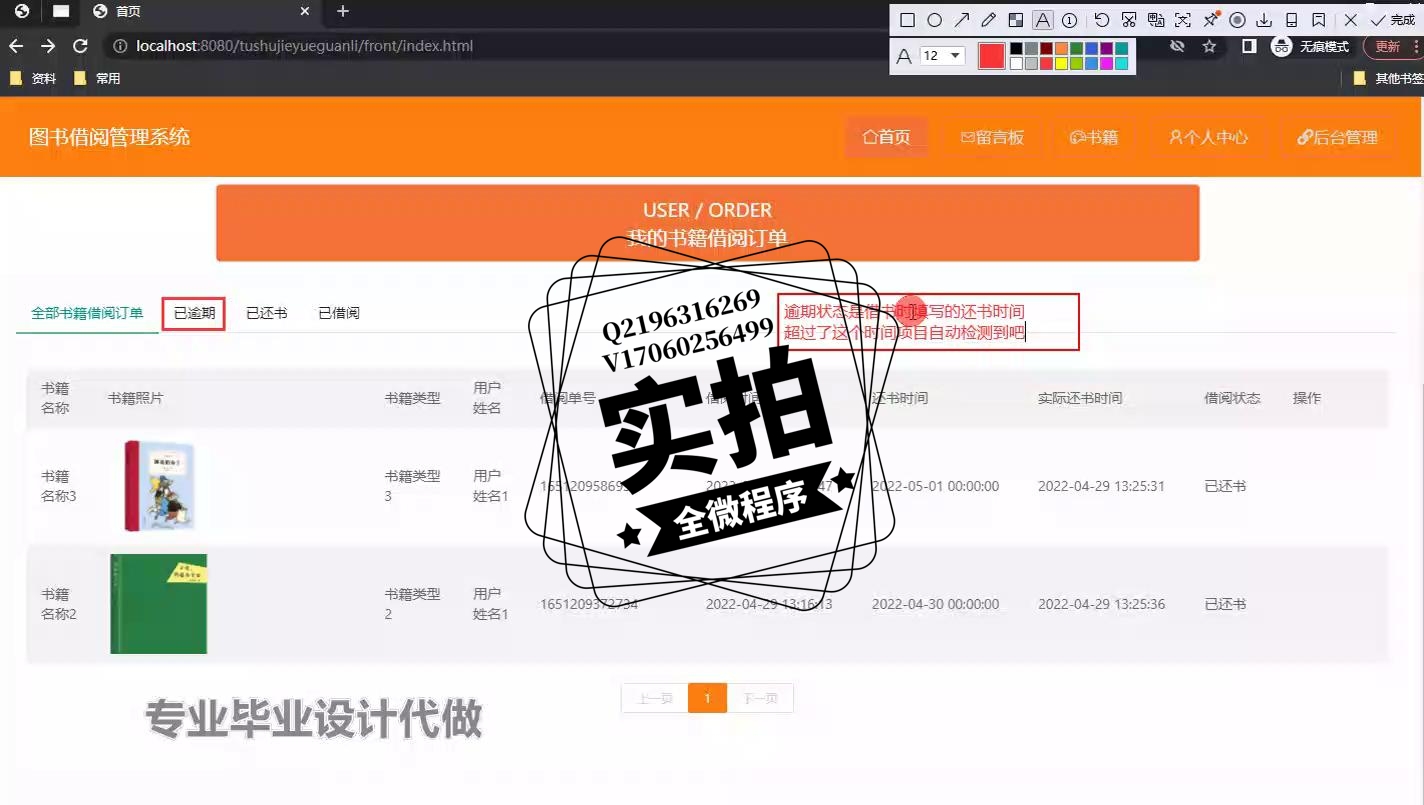
Task: Click 完成 to finish screenshot
Action: tap(1393, 20)
